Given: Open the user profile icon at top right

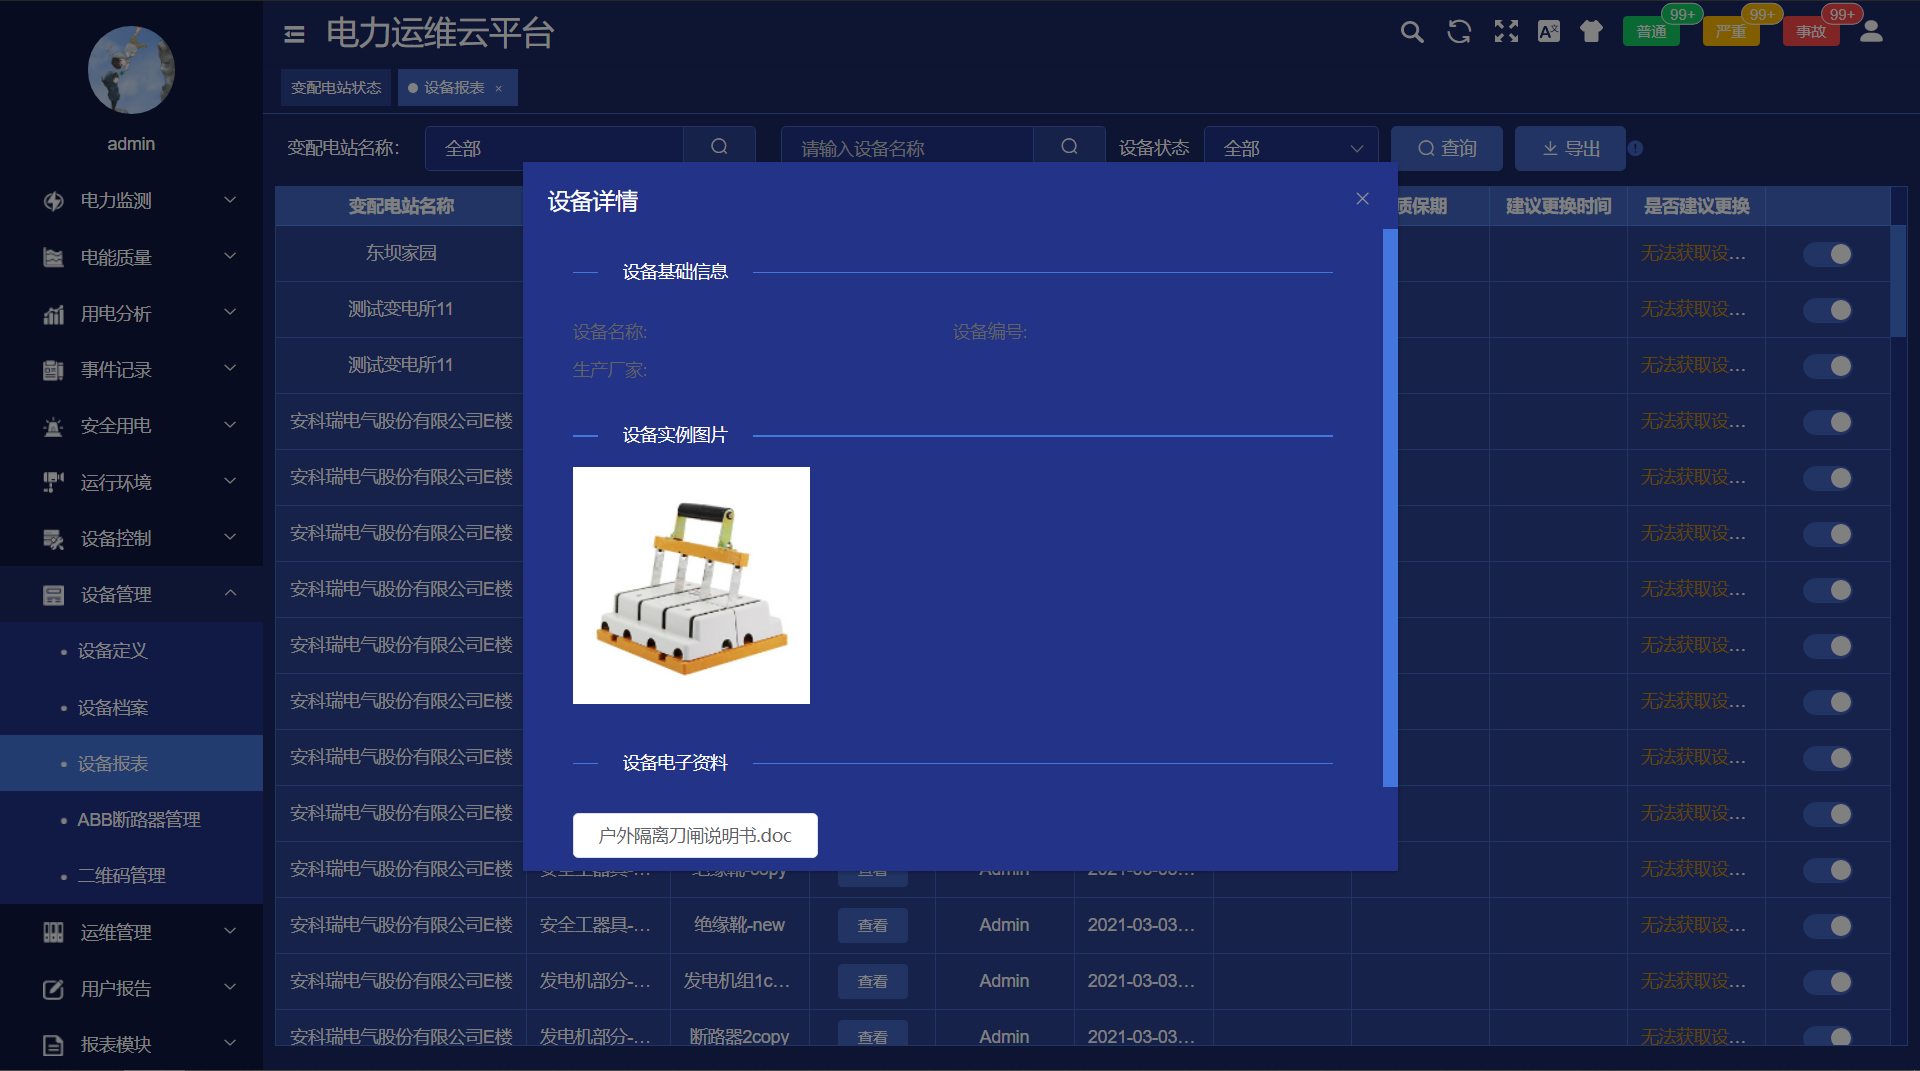Looking at the screenshot, I should click(x=1871, y=32).
